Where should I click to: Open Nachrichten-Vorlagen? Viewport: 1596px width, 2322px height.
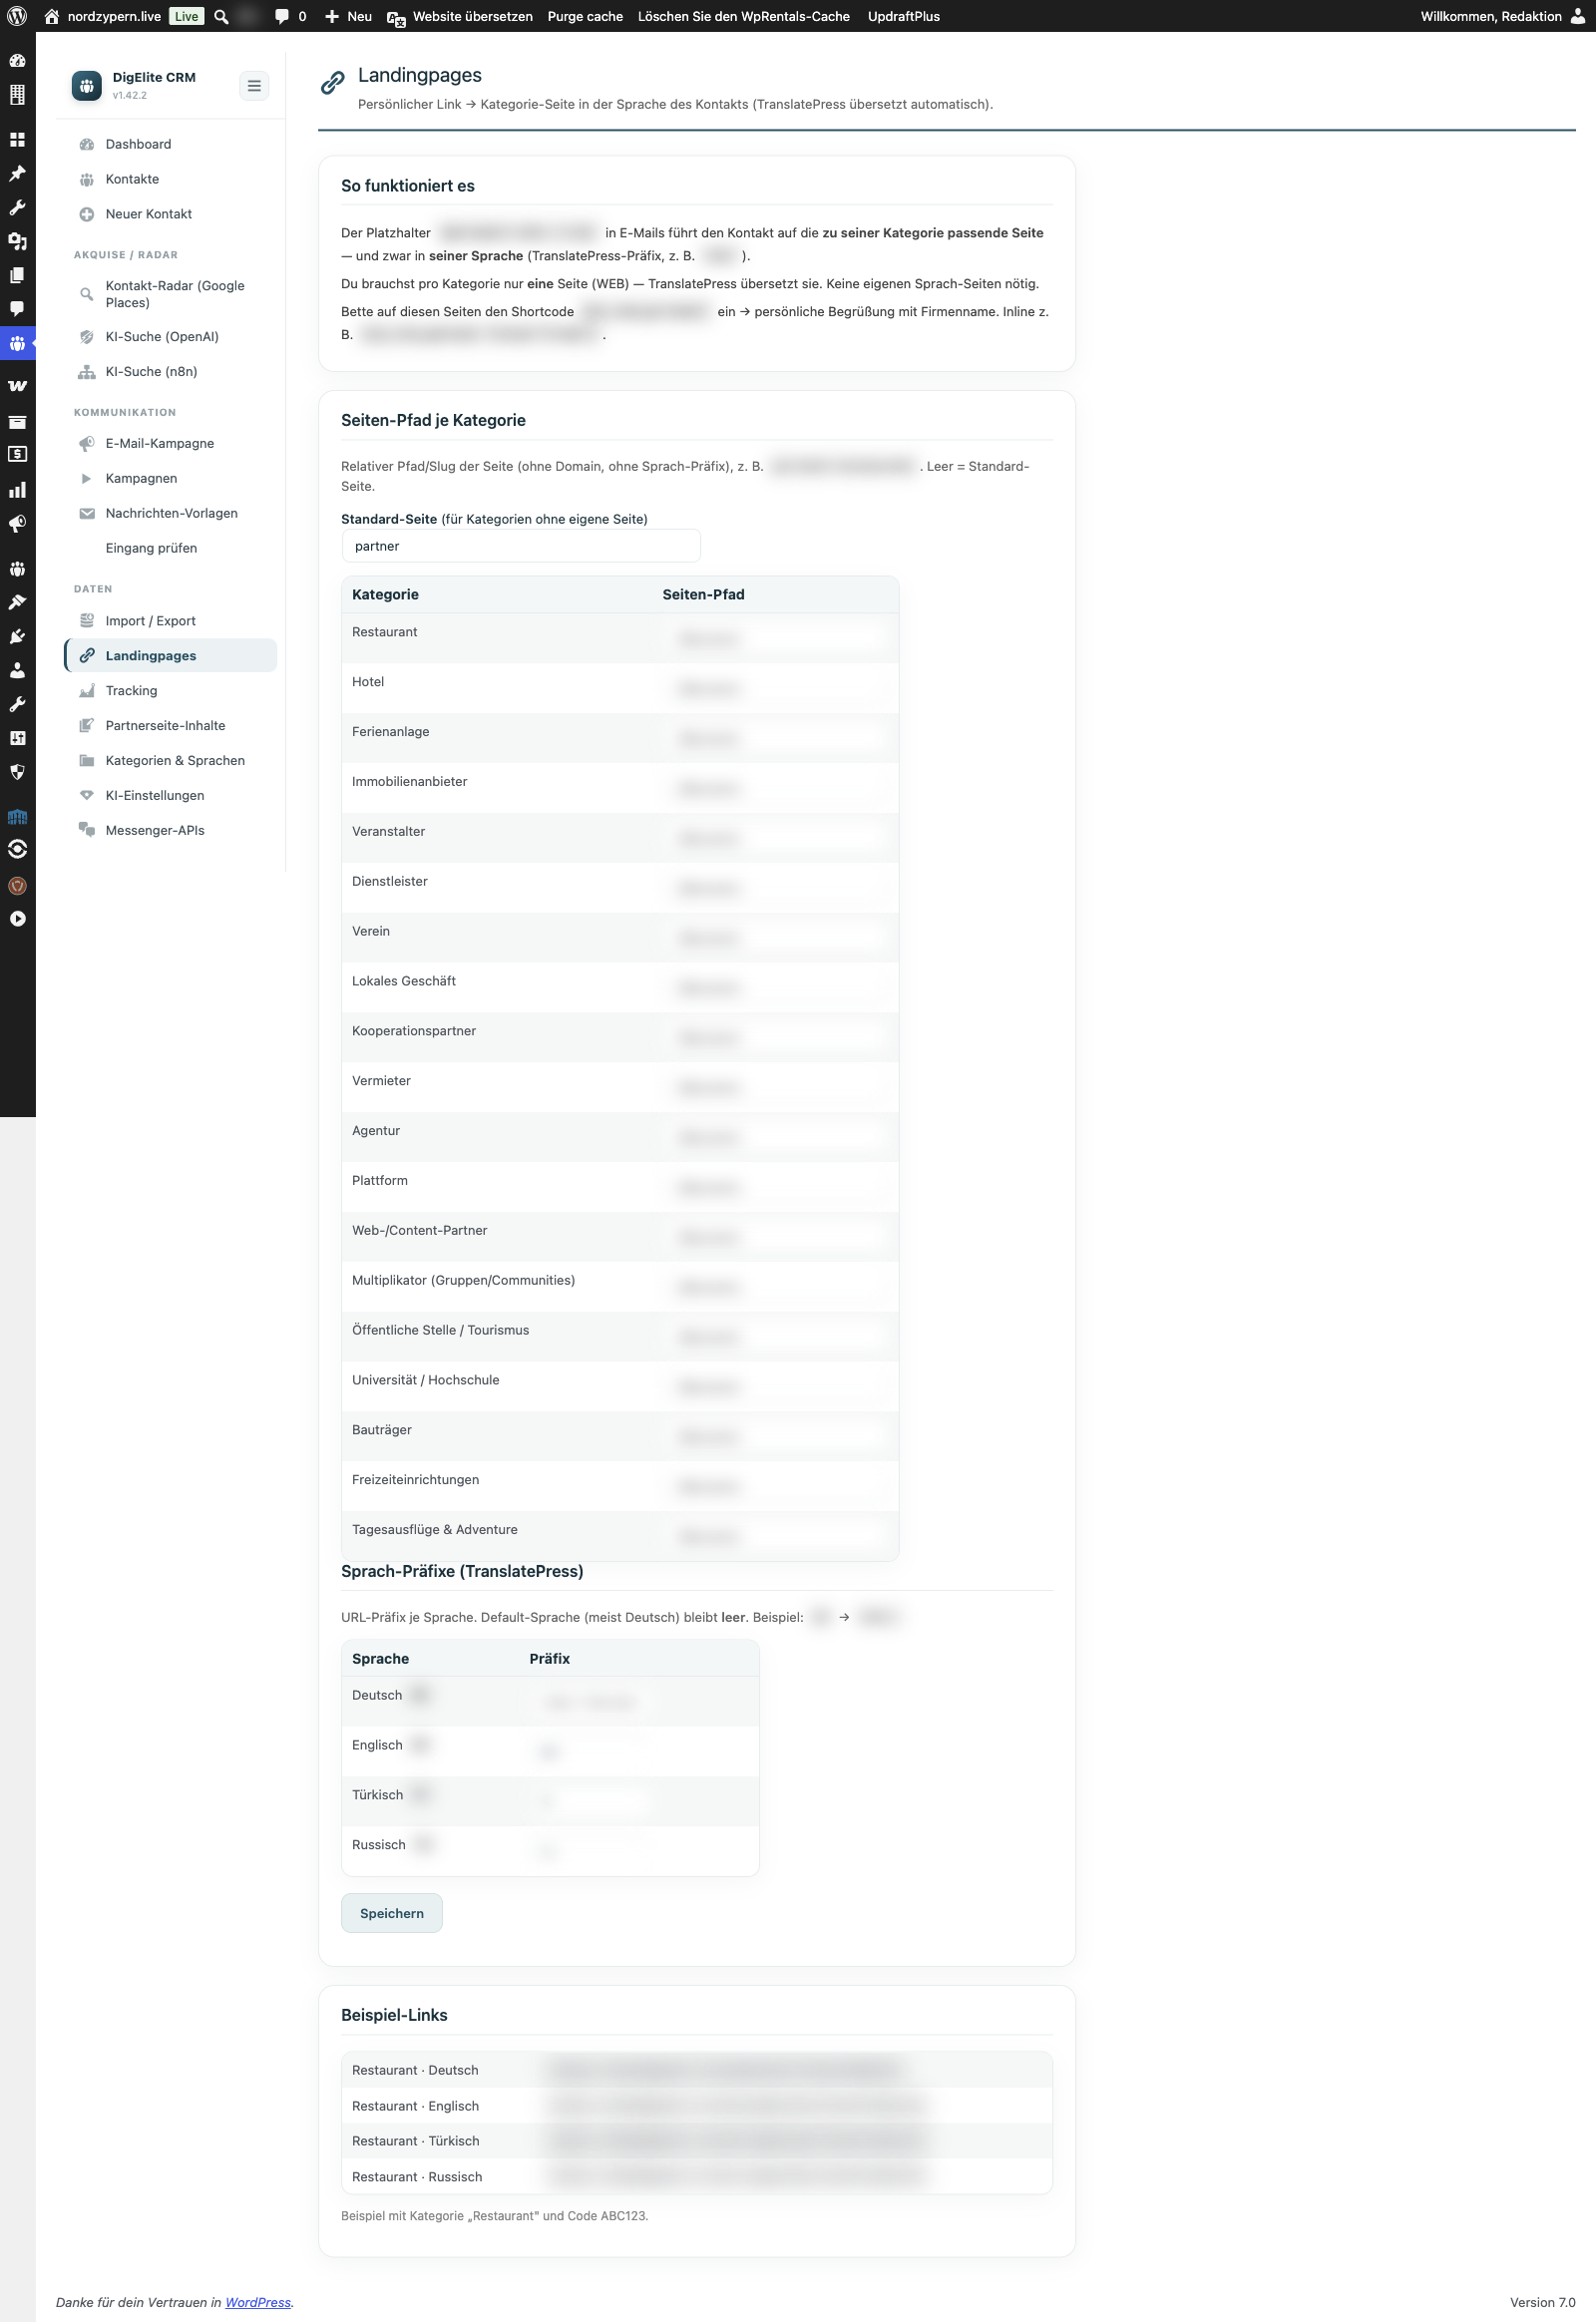click(171, 513)
